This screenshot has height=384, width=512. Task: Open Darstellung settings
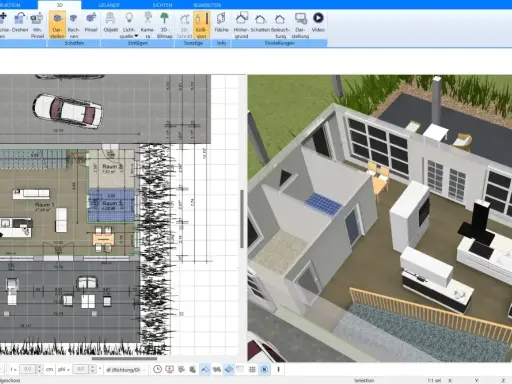(300, 25)
